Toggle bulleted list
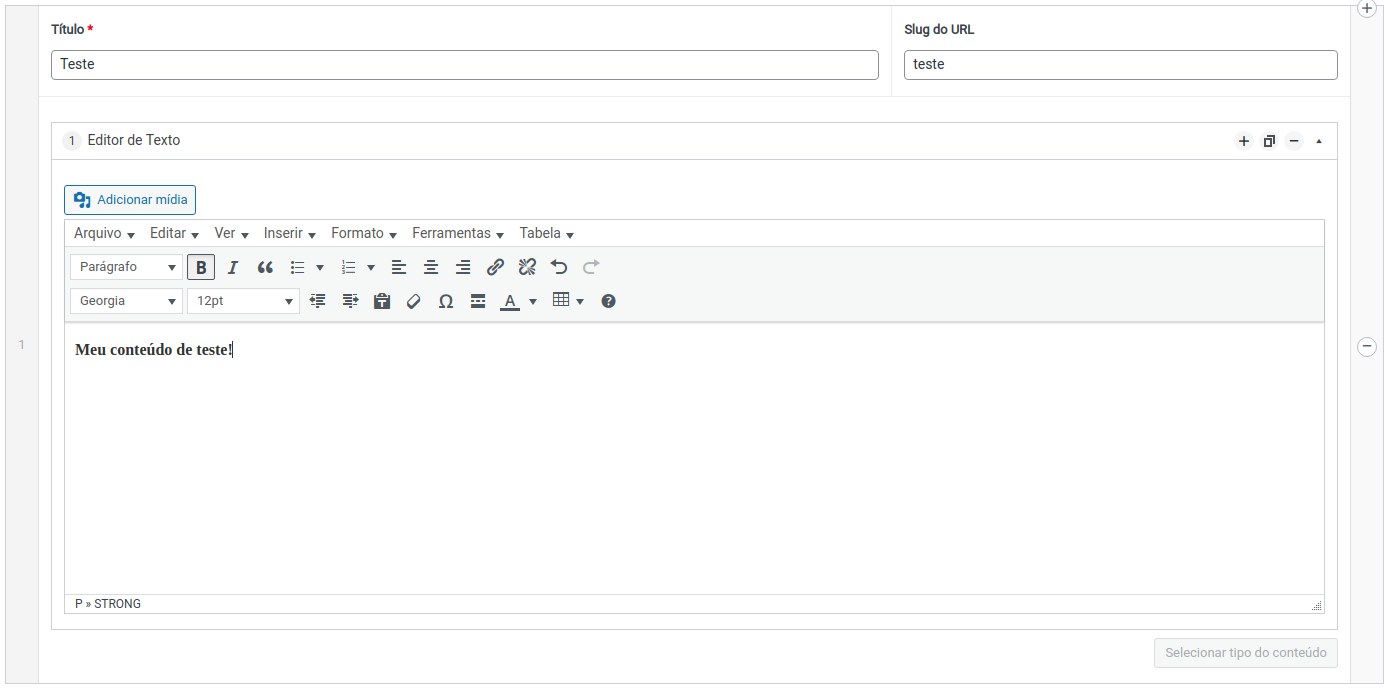This screenshot has width=1390, height=691. pyautogui.click(x=297, y=268)
